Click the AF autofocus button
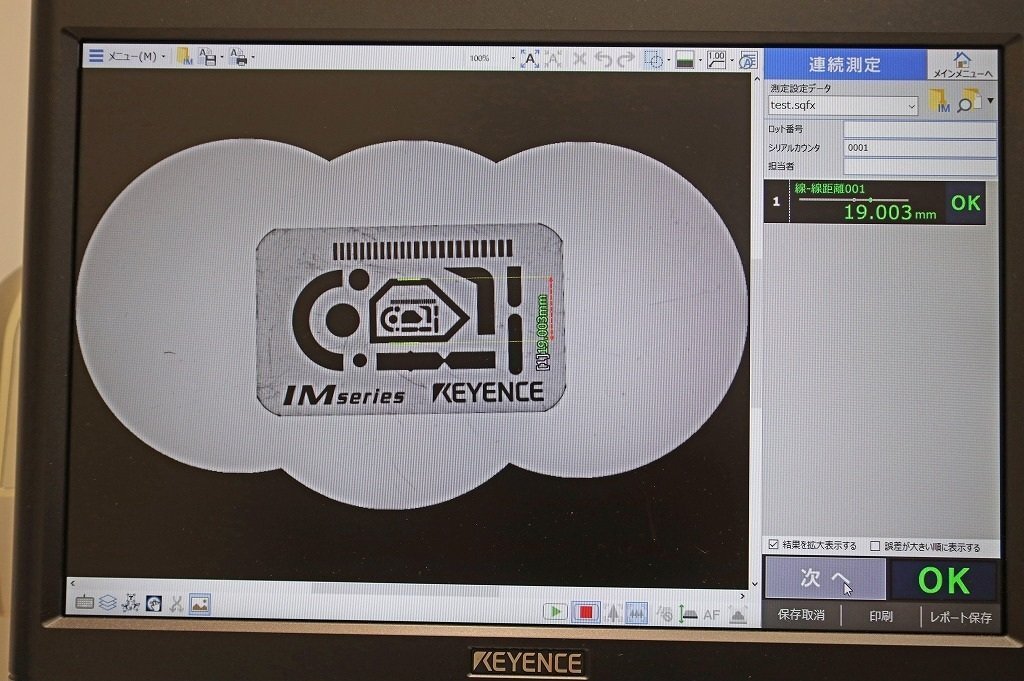 pos(711,614)
